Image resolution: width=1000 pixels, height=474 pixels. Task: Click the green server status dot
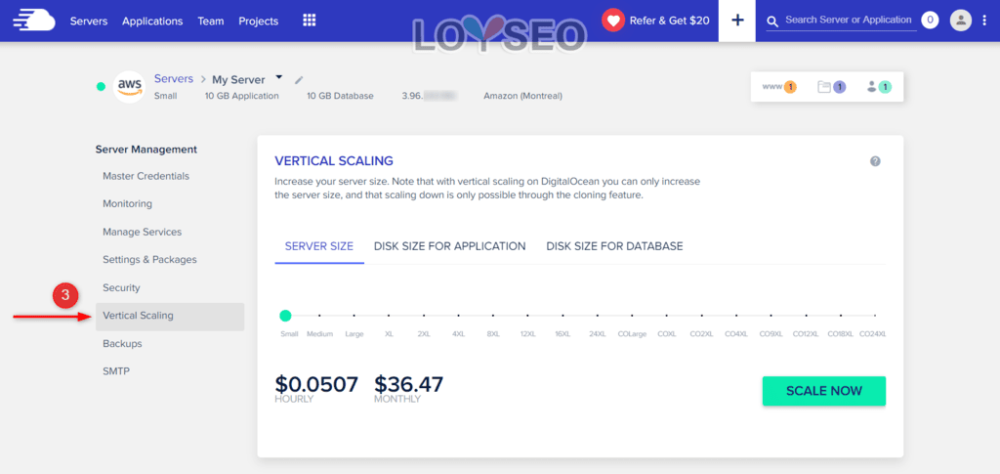(x=101, y=87)
